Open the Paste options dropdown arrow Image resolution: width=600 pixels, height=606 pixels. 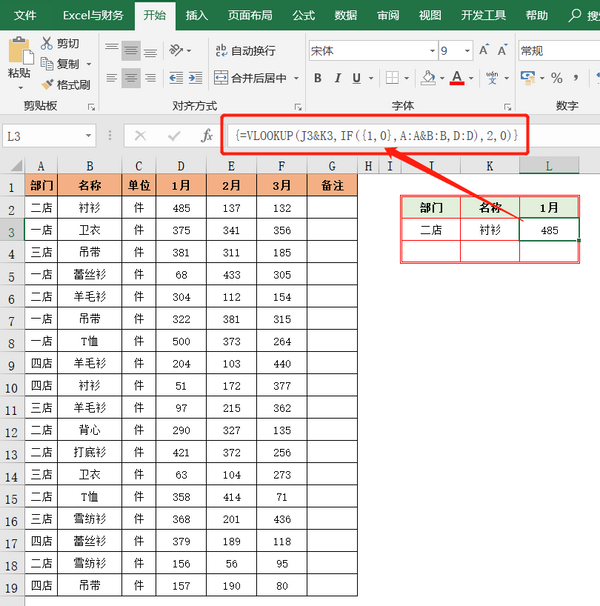20,88
